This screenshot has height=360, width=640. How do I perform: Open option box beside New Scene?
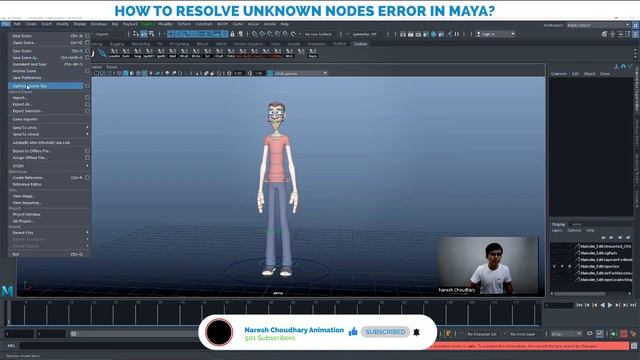tap(87, 36)
